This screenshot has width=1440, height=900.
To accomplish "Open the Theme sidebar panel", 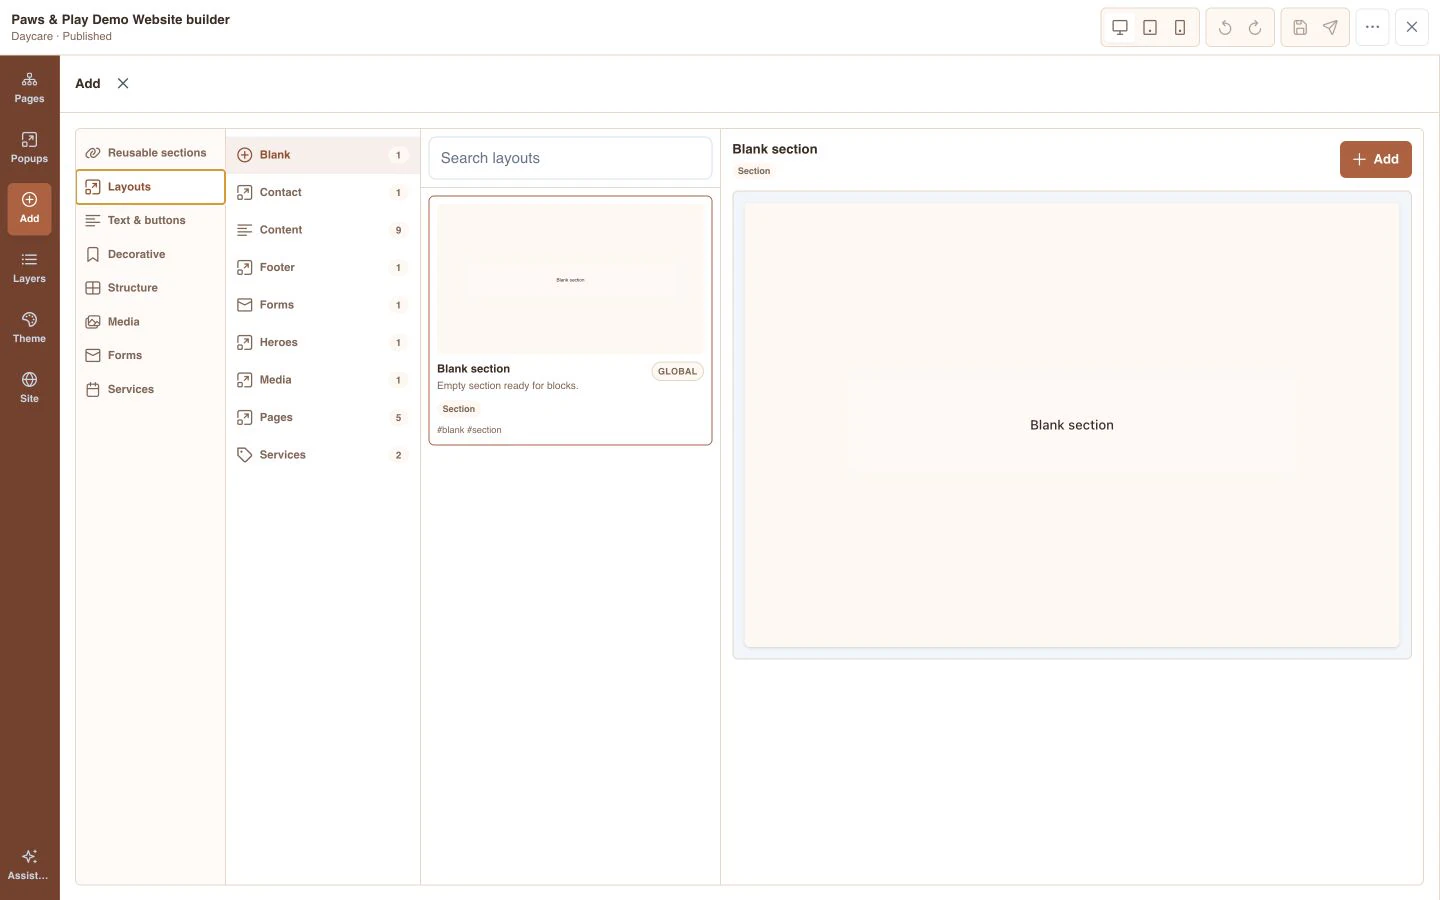I will [x=29, y=328].
